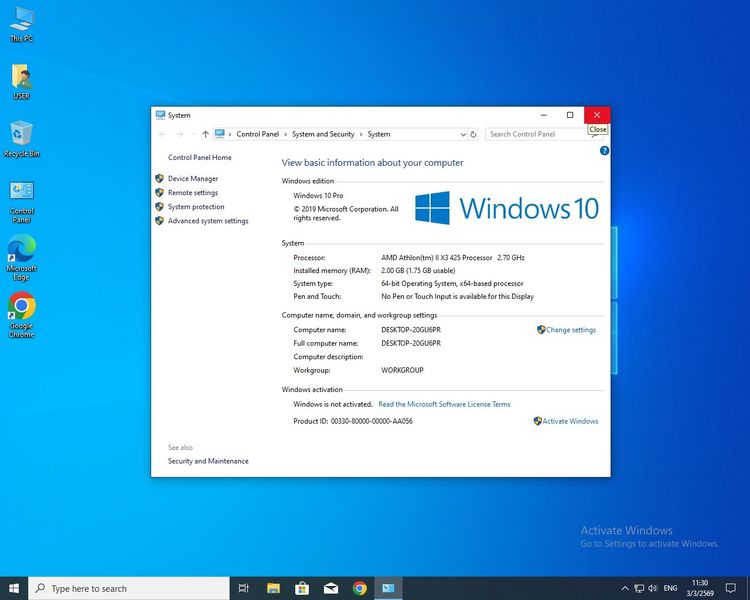This screenshot has height=600, width=750.
Task: Expand chevron after Control Panel breadcrumb
Action: (286, 134)
